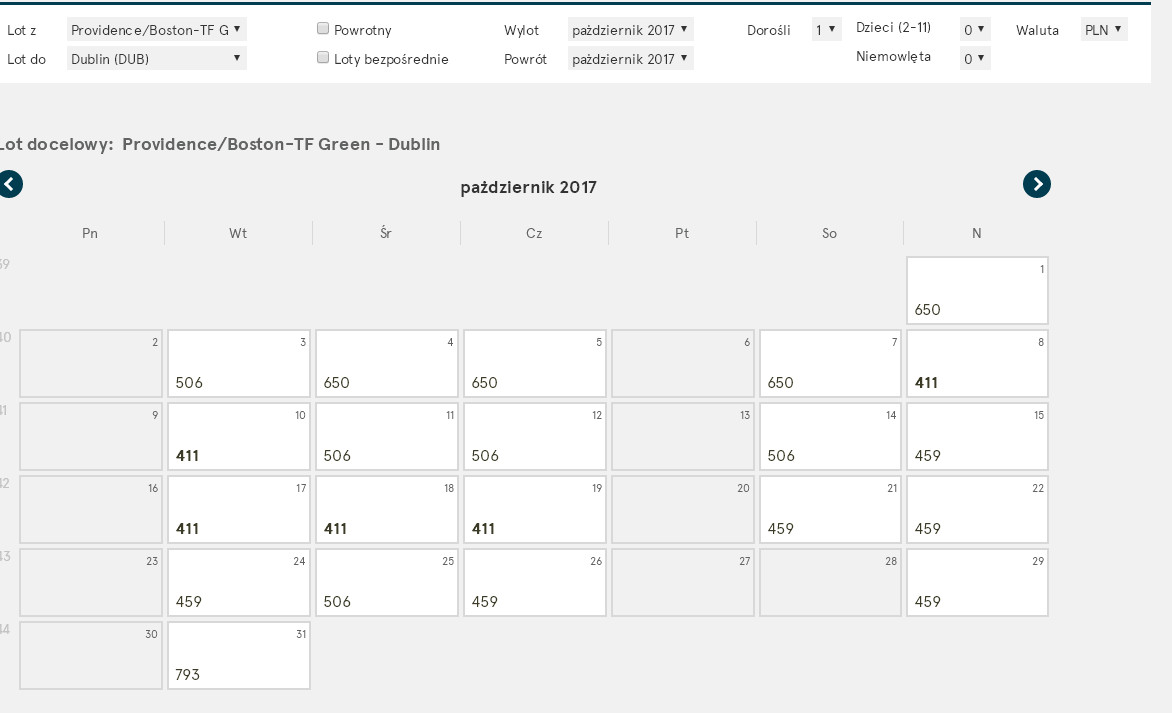
Task: Switch currency in the Waluta PLN dropdown
Action: pyautogui.click(x=1104, y=30)
